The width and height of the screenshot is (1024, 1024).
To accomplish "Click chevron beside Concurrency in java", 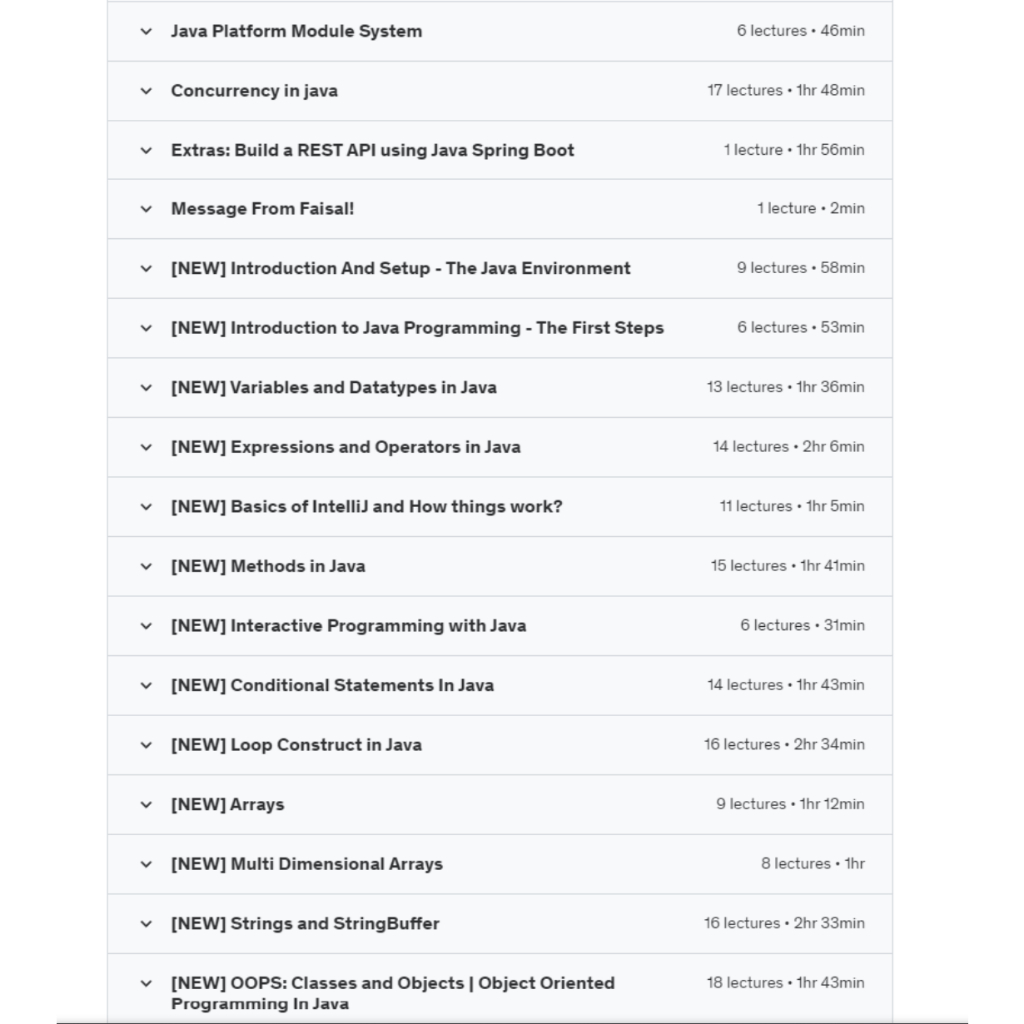I will click(x=146, y=91).
